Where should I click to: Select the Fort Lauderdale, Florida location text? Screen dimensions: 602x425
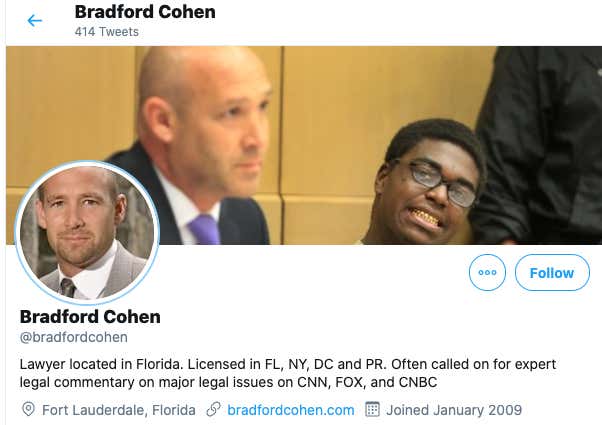click(x=119, y=410)
